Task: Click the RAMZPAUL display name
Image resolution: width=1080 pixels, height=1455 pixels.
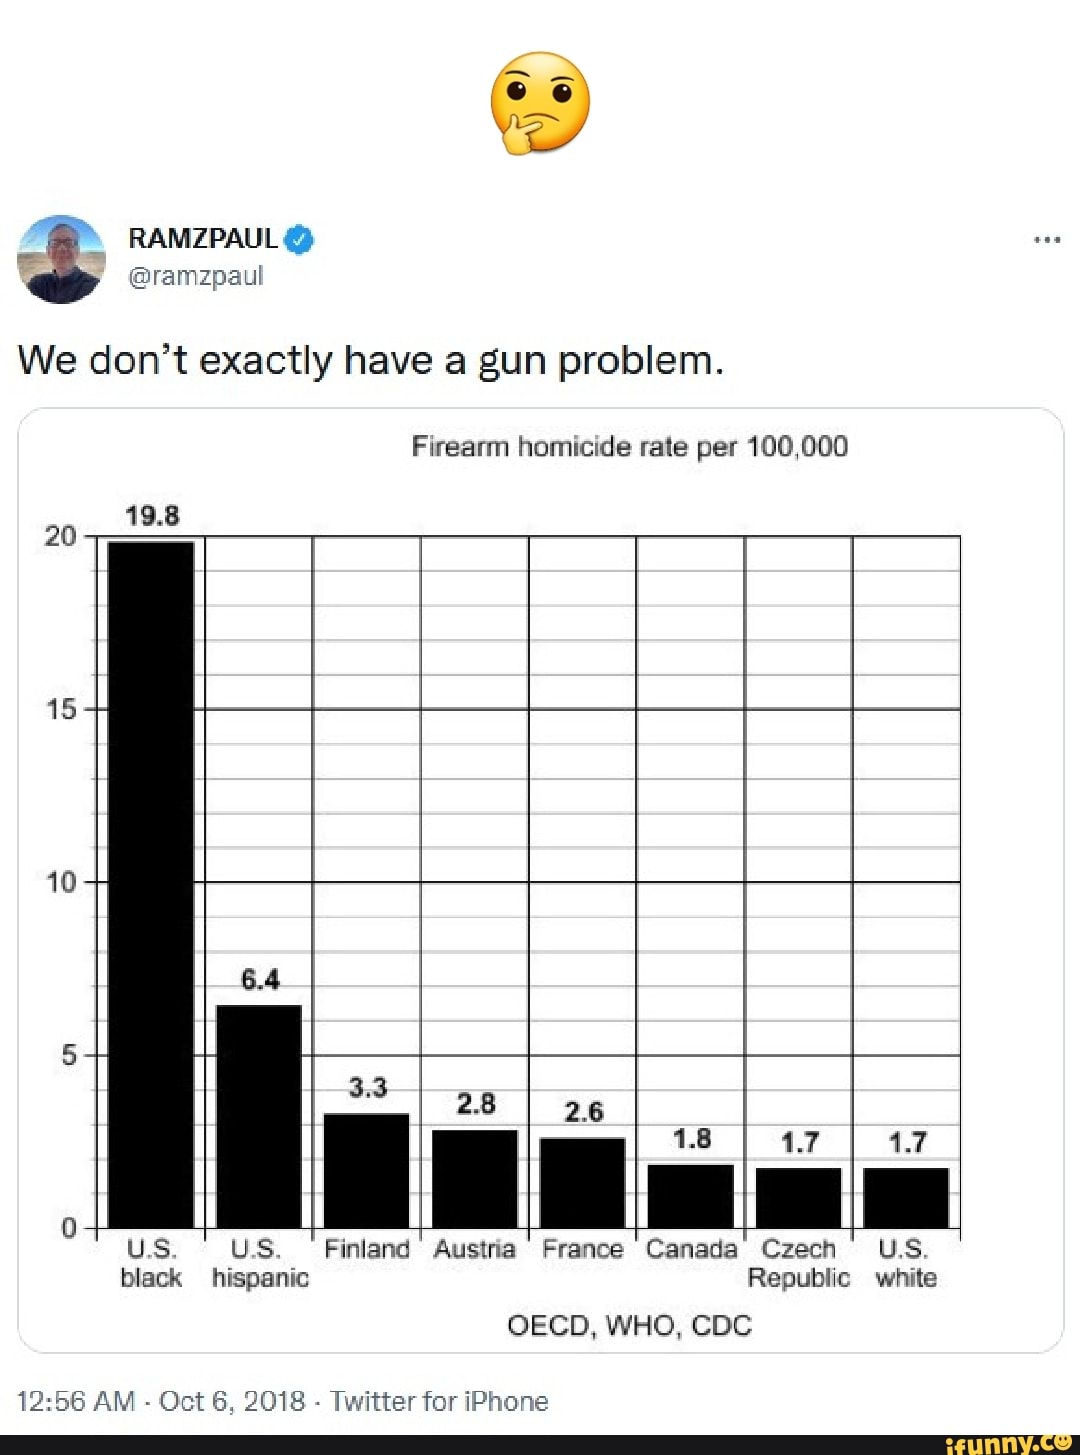Action: [203, 239]
